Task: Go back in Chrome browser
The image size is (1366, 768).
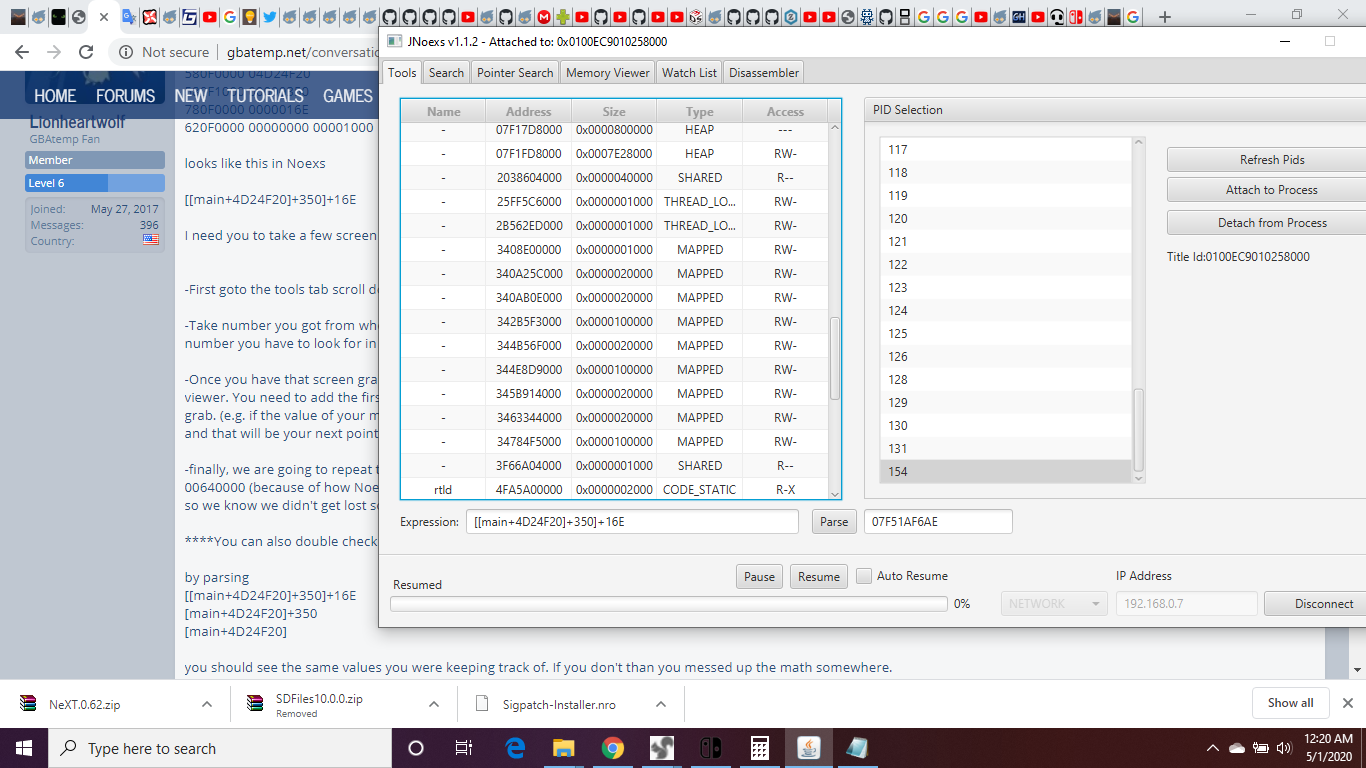Action: click(22, 52)
